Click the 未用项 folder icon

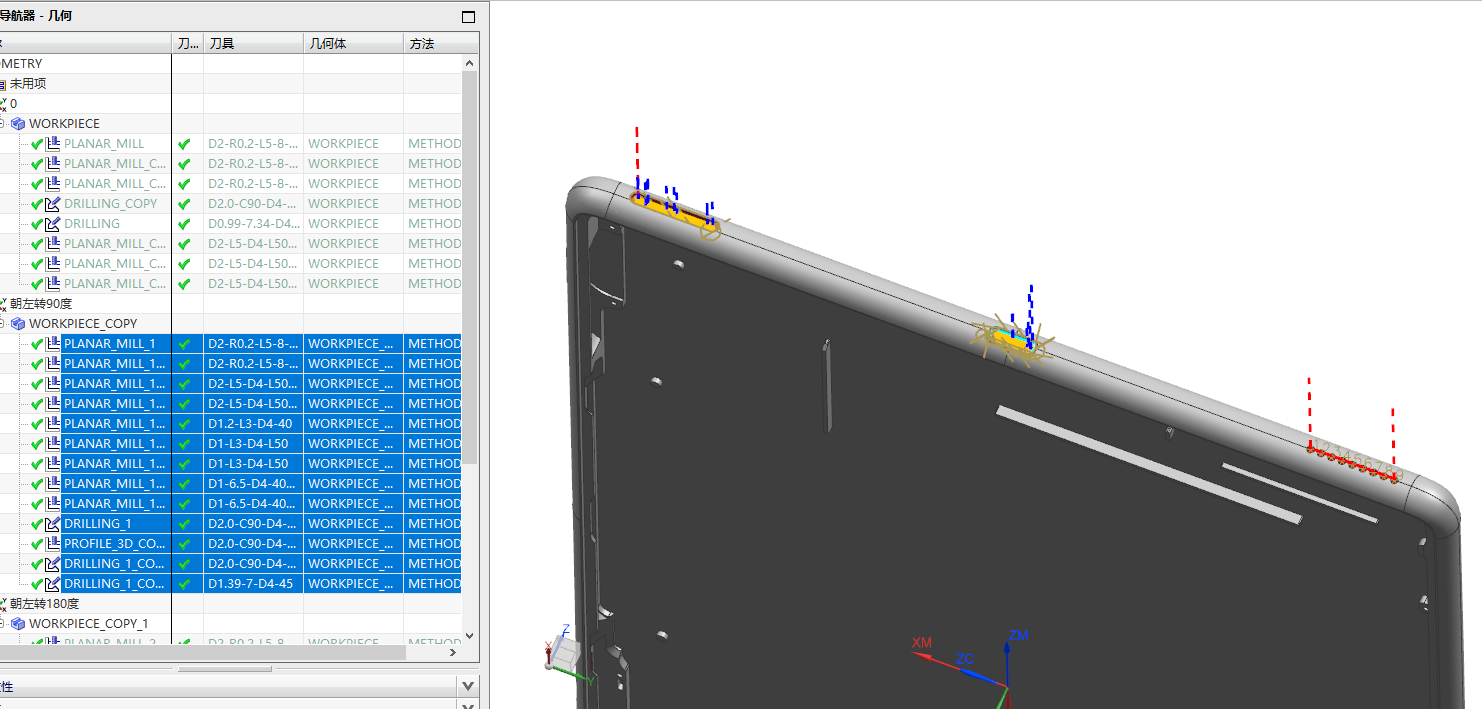(3, 84)
